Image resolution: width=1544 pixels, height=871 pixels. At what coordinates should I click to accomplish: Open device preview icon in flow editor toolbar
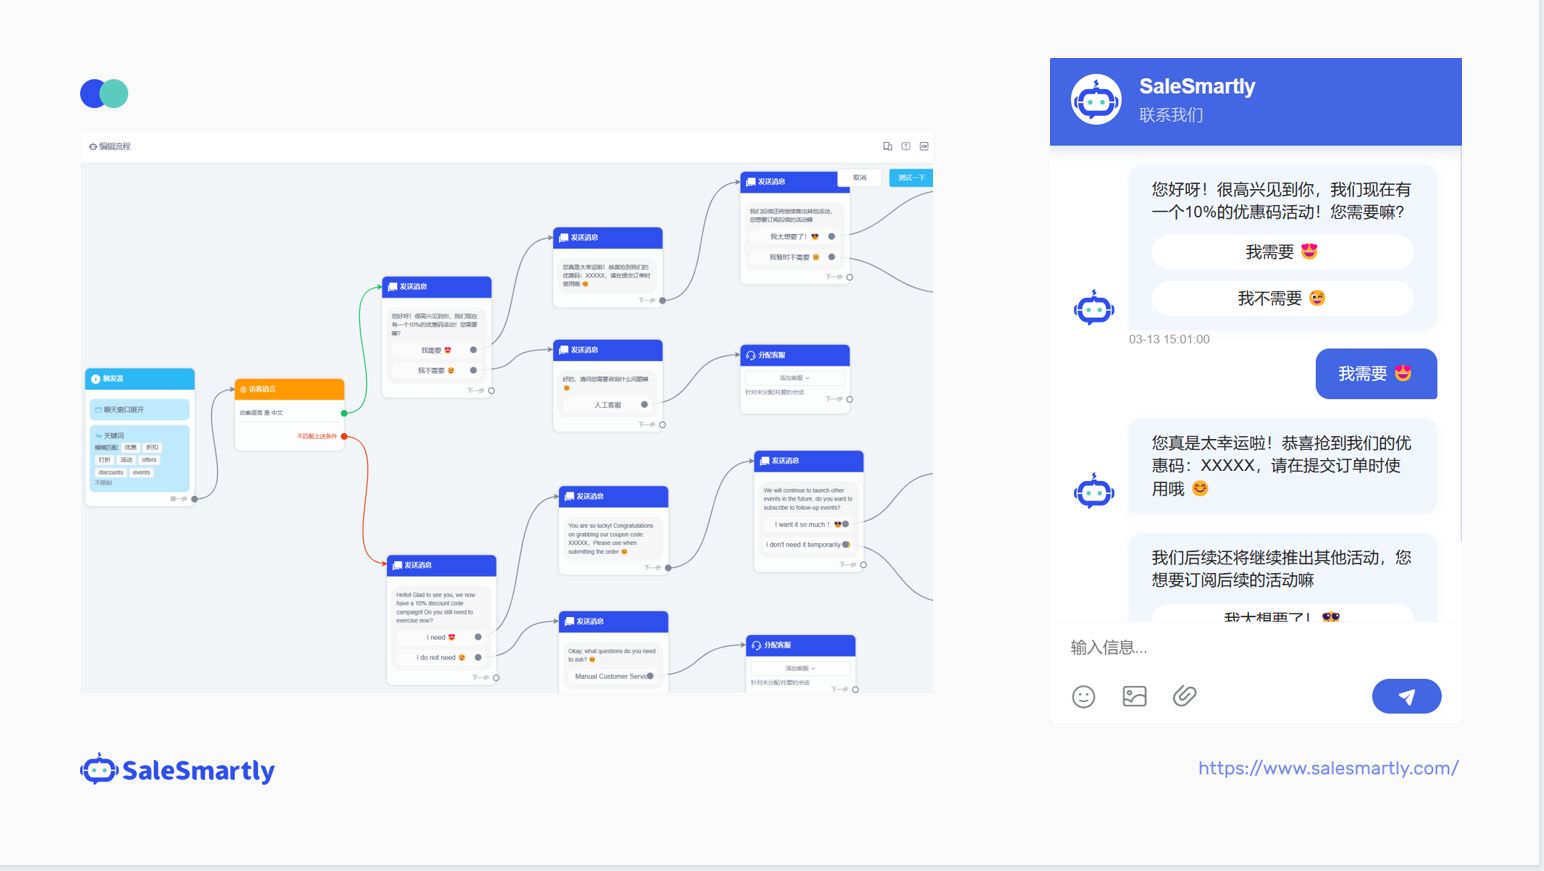(x=887, y=146)
